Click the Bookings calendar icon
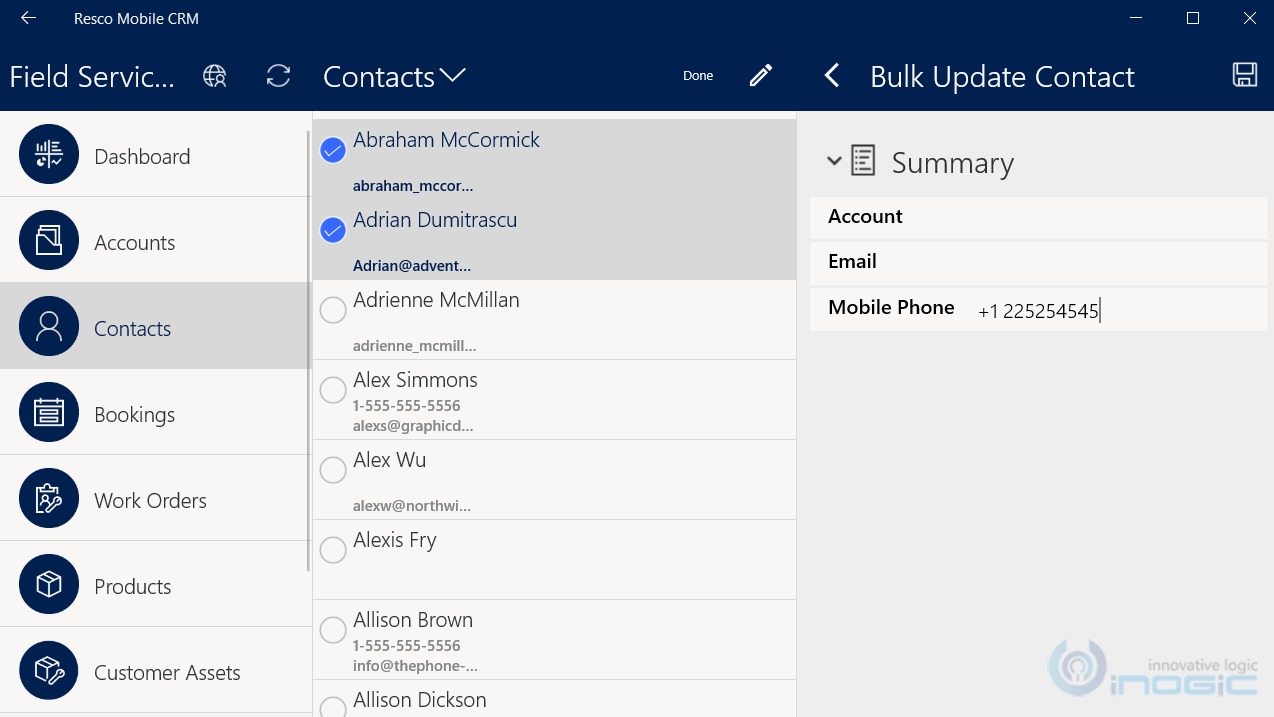The height and width of the screenshot is (717, 1274). (x=49, y=412)
